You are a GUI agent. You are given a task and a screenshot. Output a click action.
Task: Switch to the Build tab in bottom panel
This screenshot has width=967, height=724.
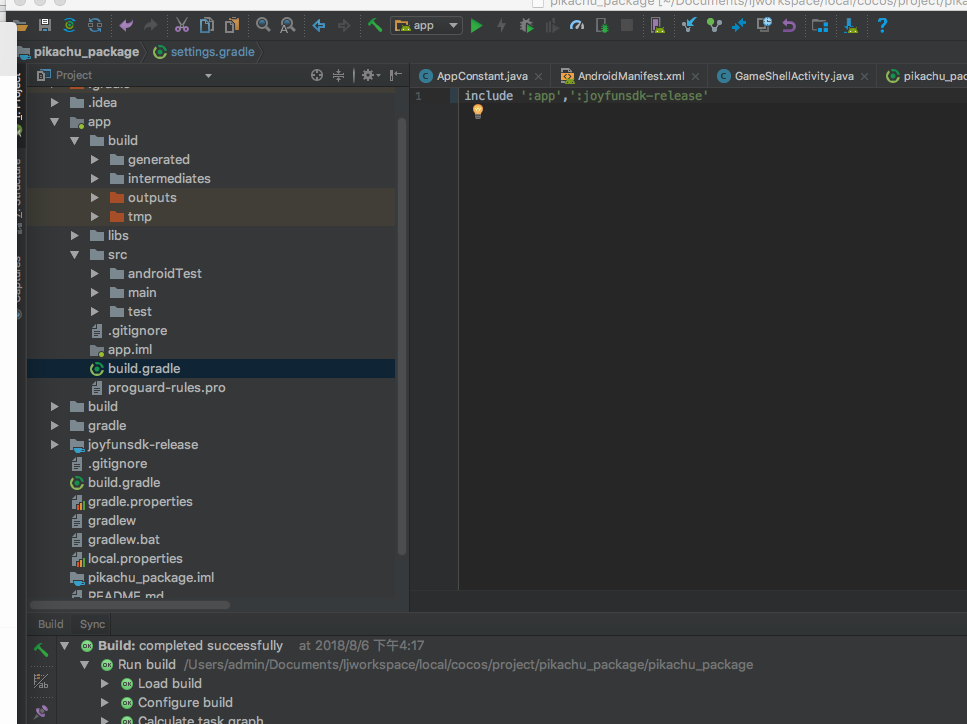point(51,624)
